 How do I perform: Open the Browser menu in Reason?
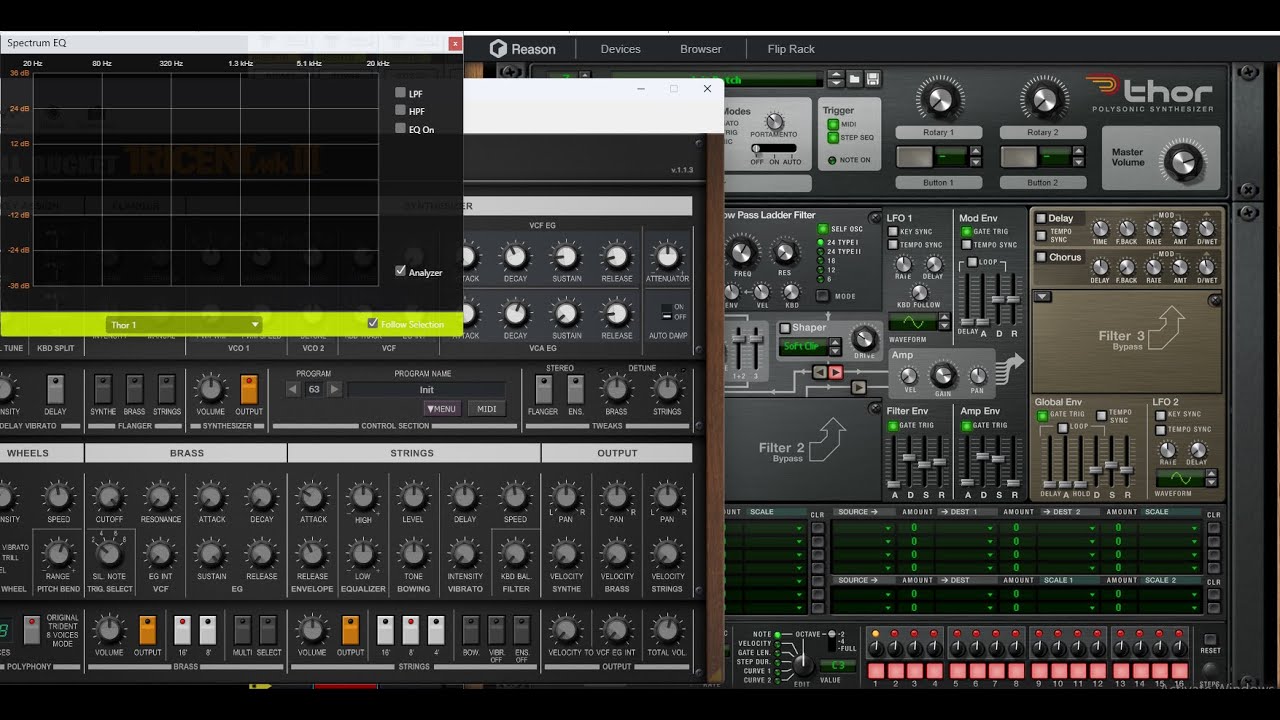(701, 49)
